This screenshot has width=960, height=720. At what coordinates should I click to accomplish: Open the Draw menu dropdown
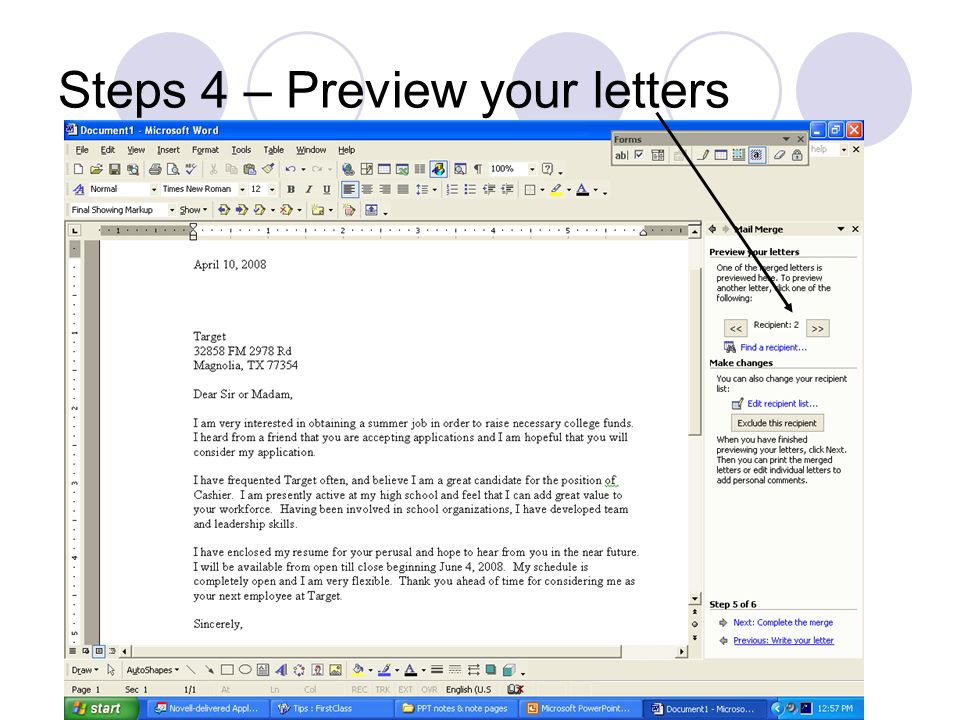point(84,670)
